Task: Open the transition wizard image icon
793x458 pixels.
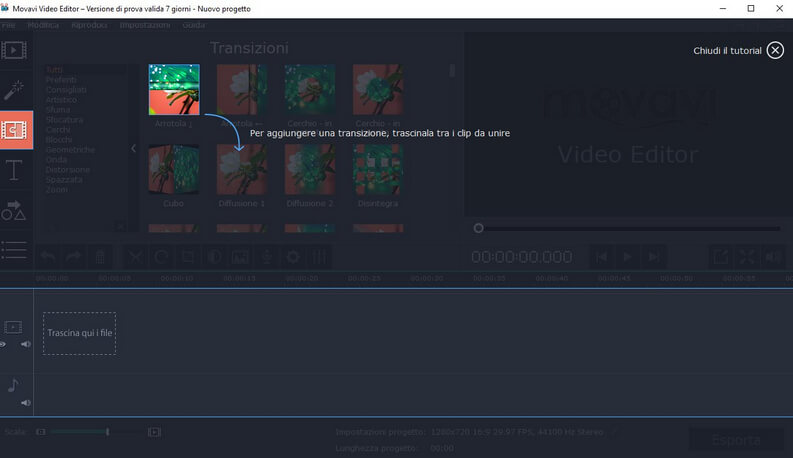Action: (x=240, y=257)
